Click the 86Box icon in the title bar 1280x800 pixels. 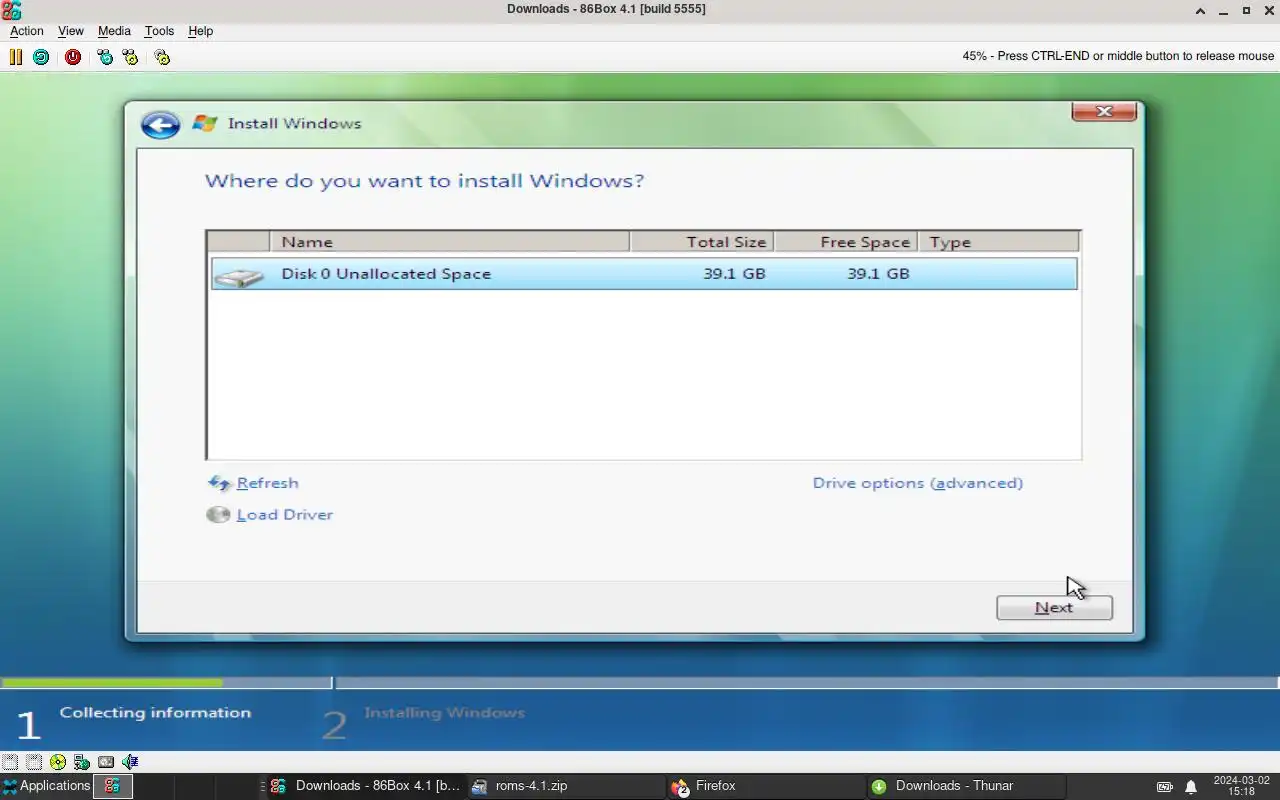tap(11, 10)
